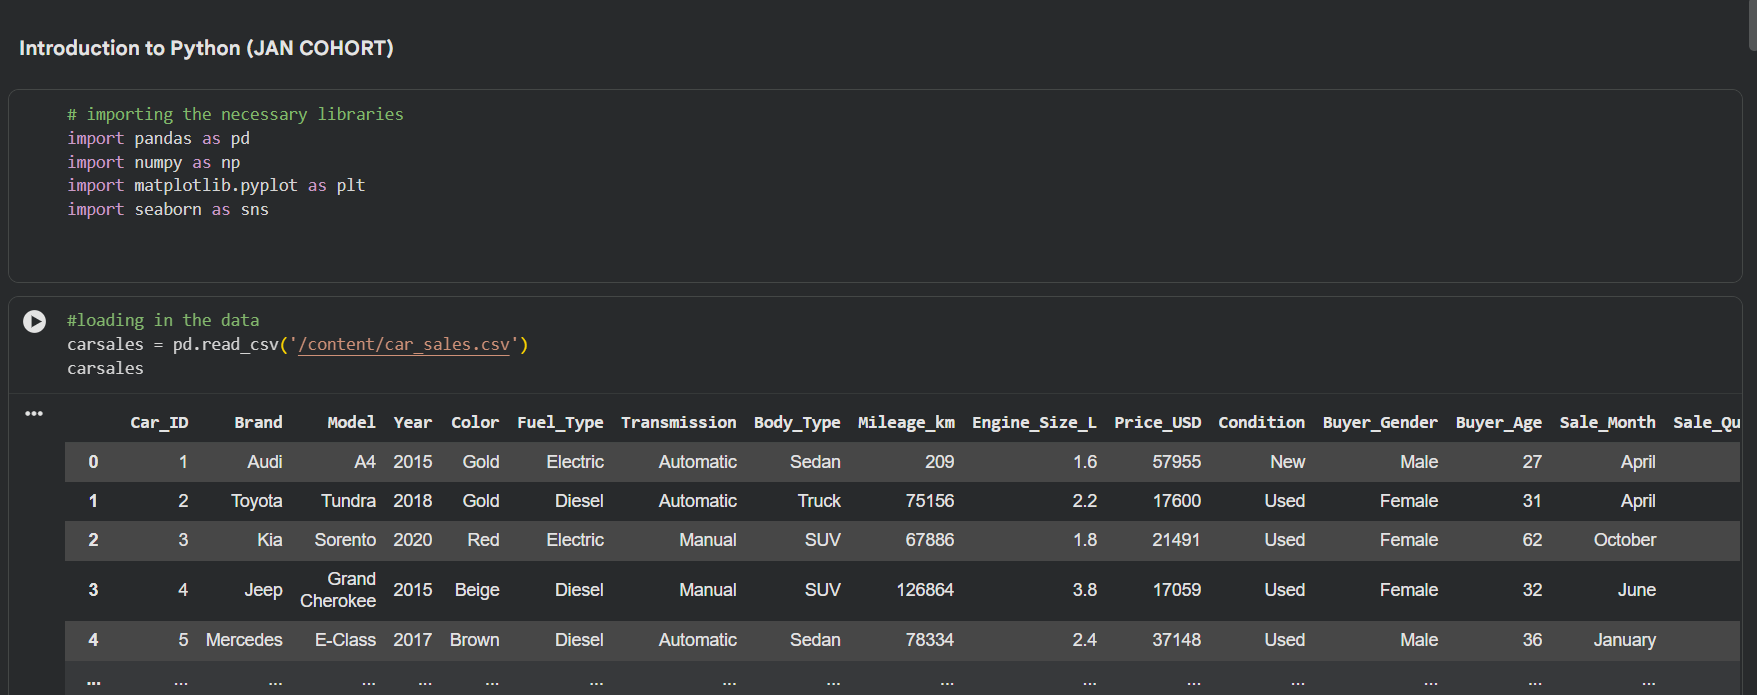
Task: Click the Audi brand cell
Action: pos(265,462)
